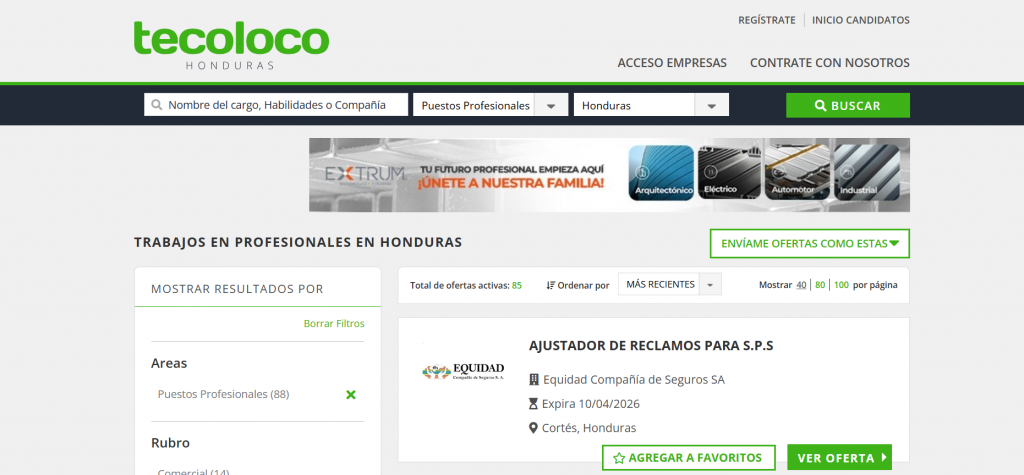Click the magnifier icon in search field
Viewport: 1024px width, 475px height.
click(x=156, y=105)
